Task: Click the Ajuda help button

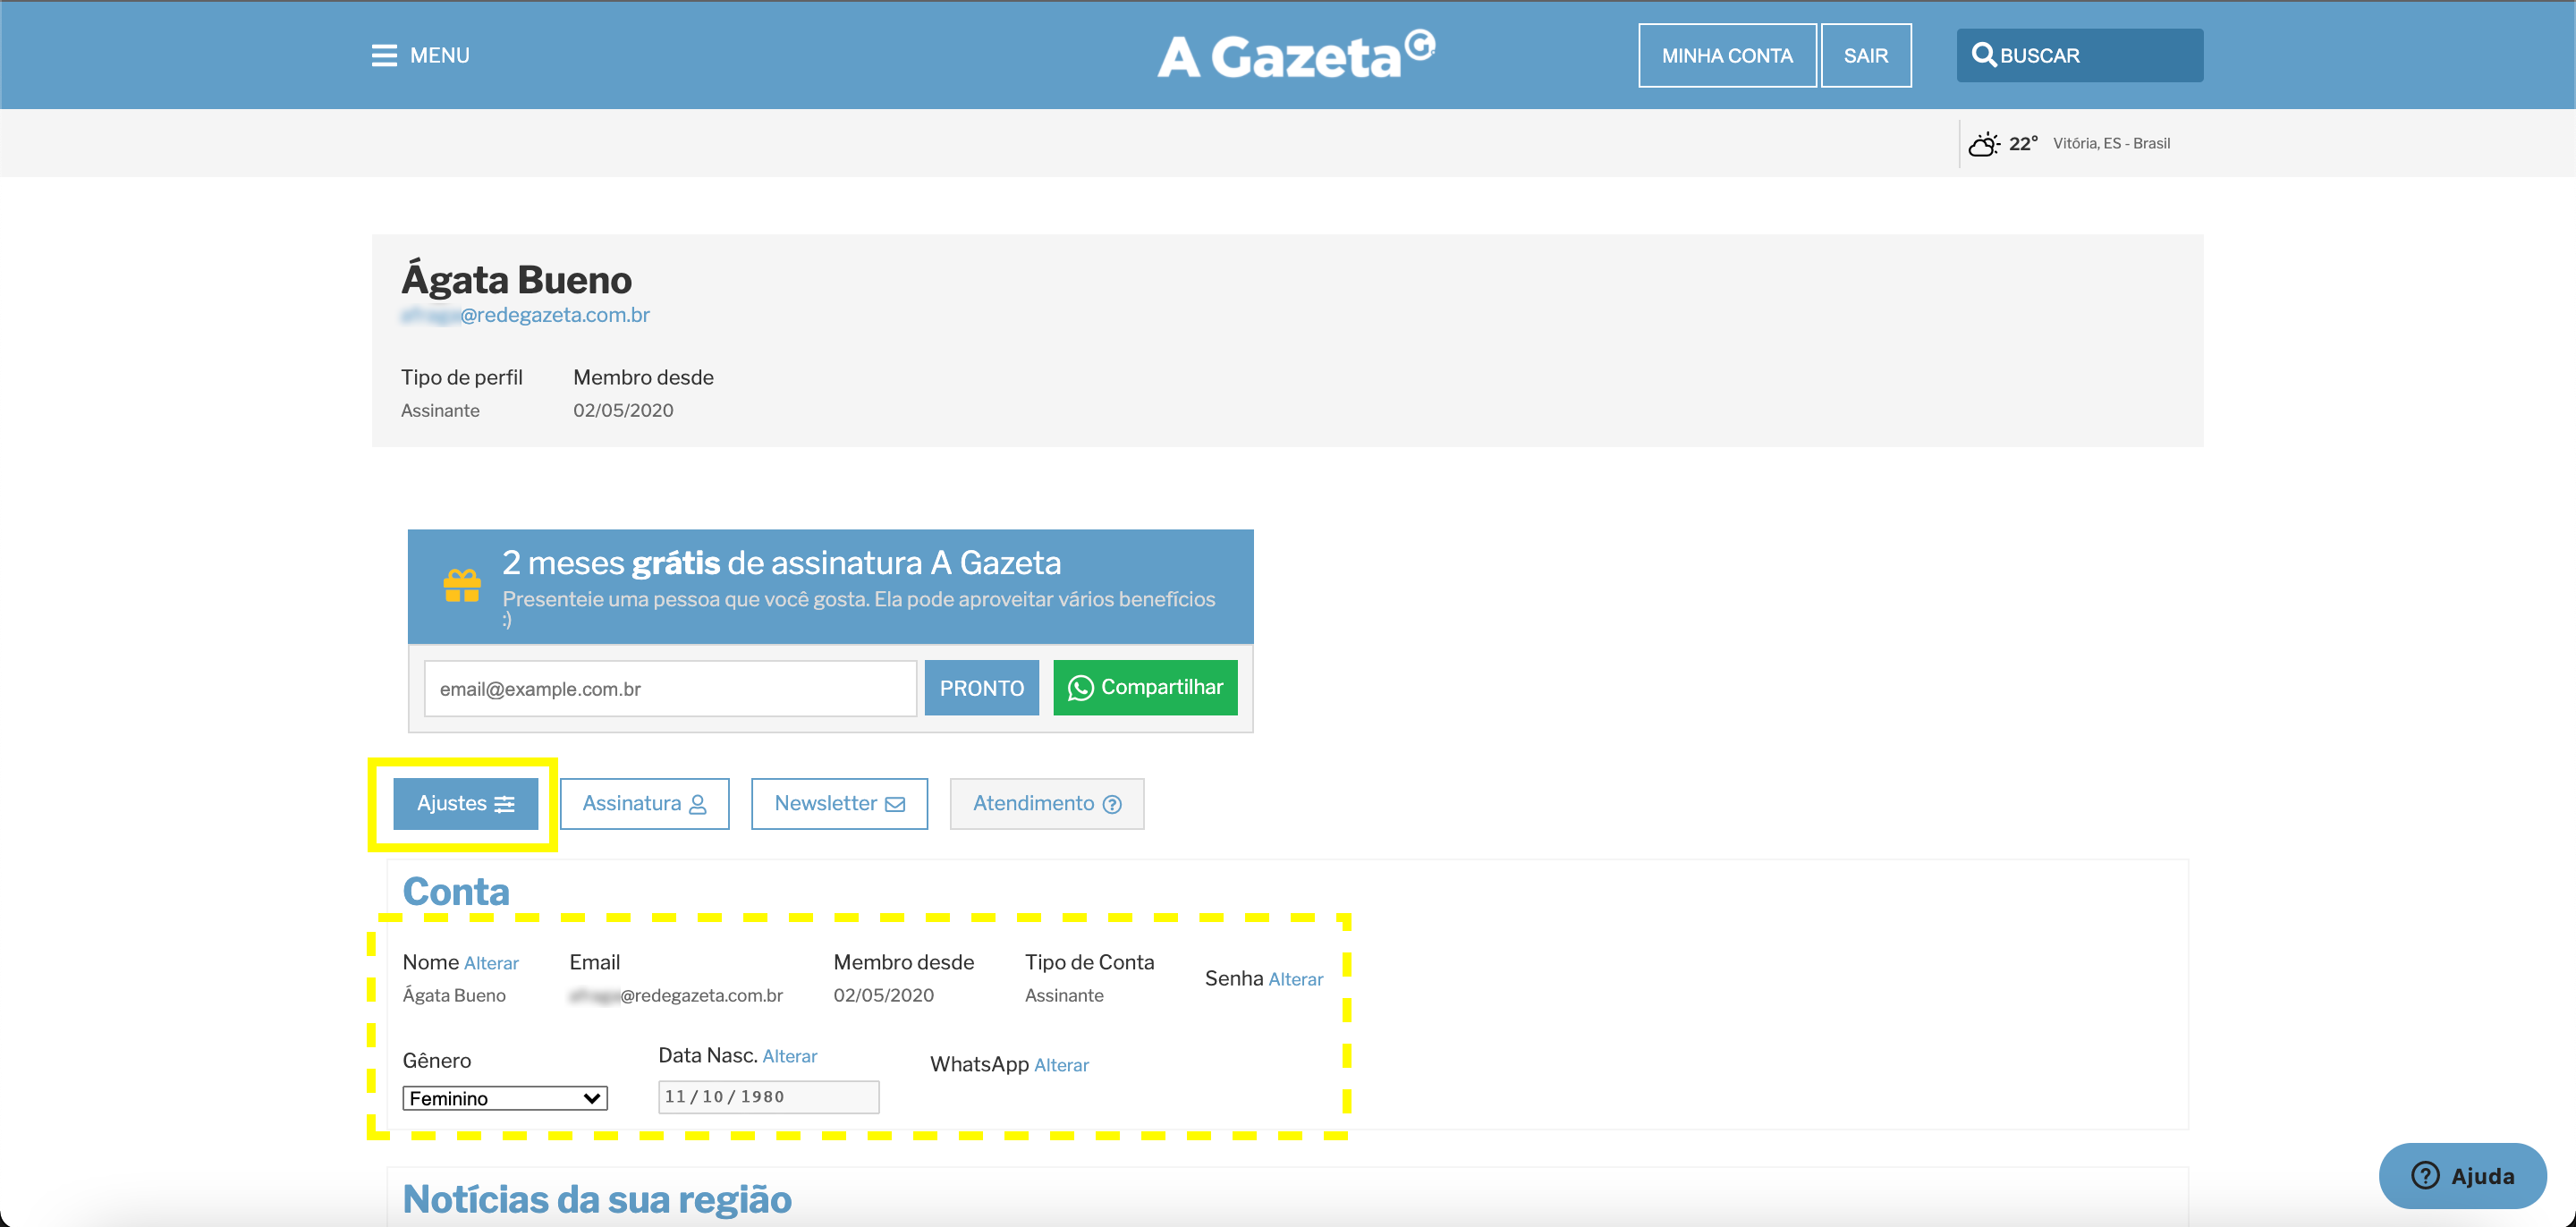Action: point(2463,1176)
